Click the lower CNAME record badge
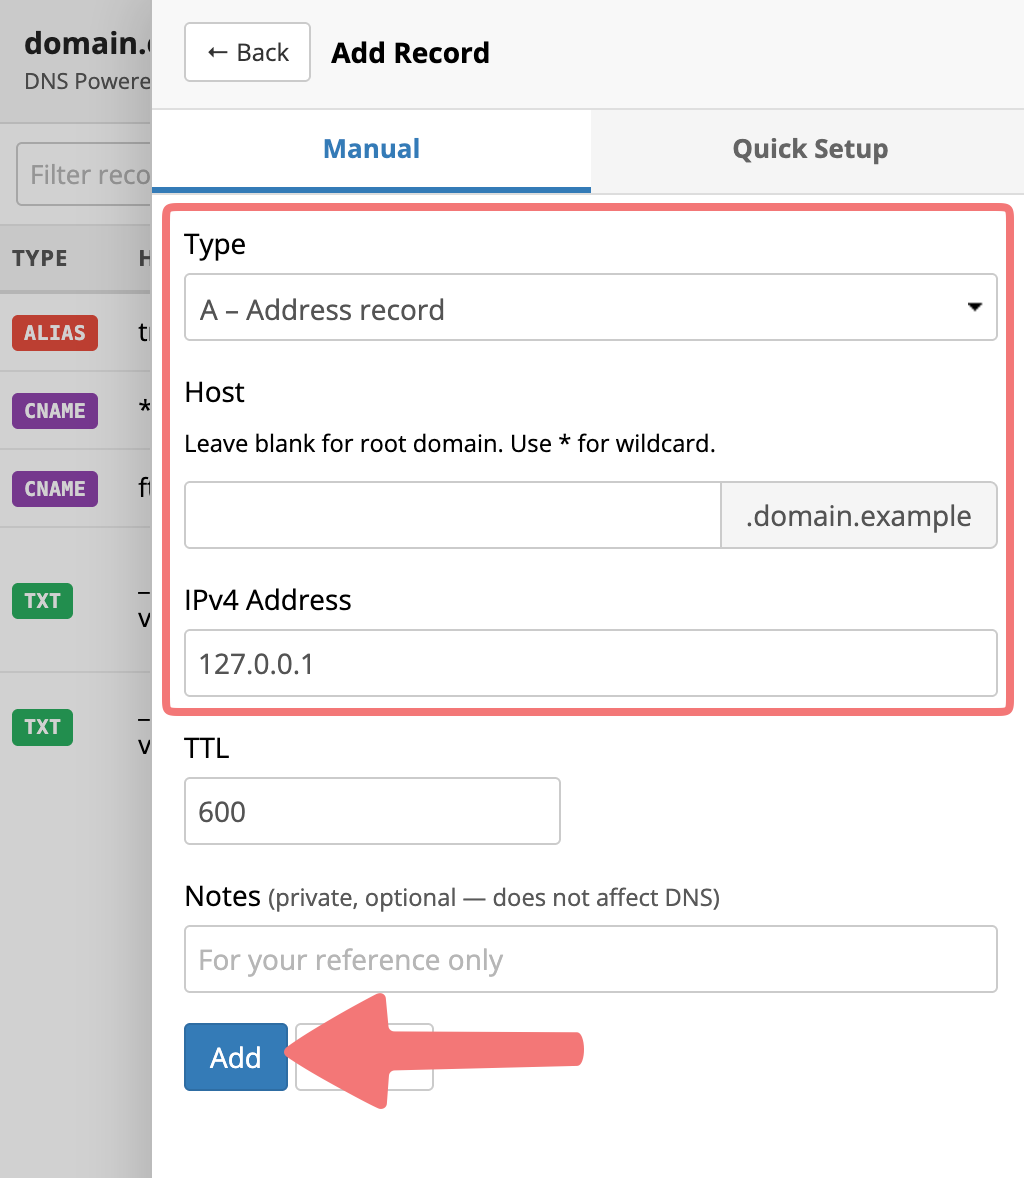The width and height of the screenshot is (1024, 1178). click(x=55, y=488)
